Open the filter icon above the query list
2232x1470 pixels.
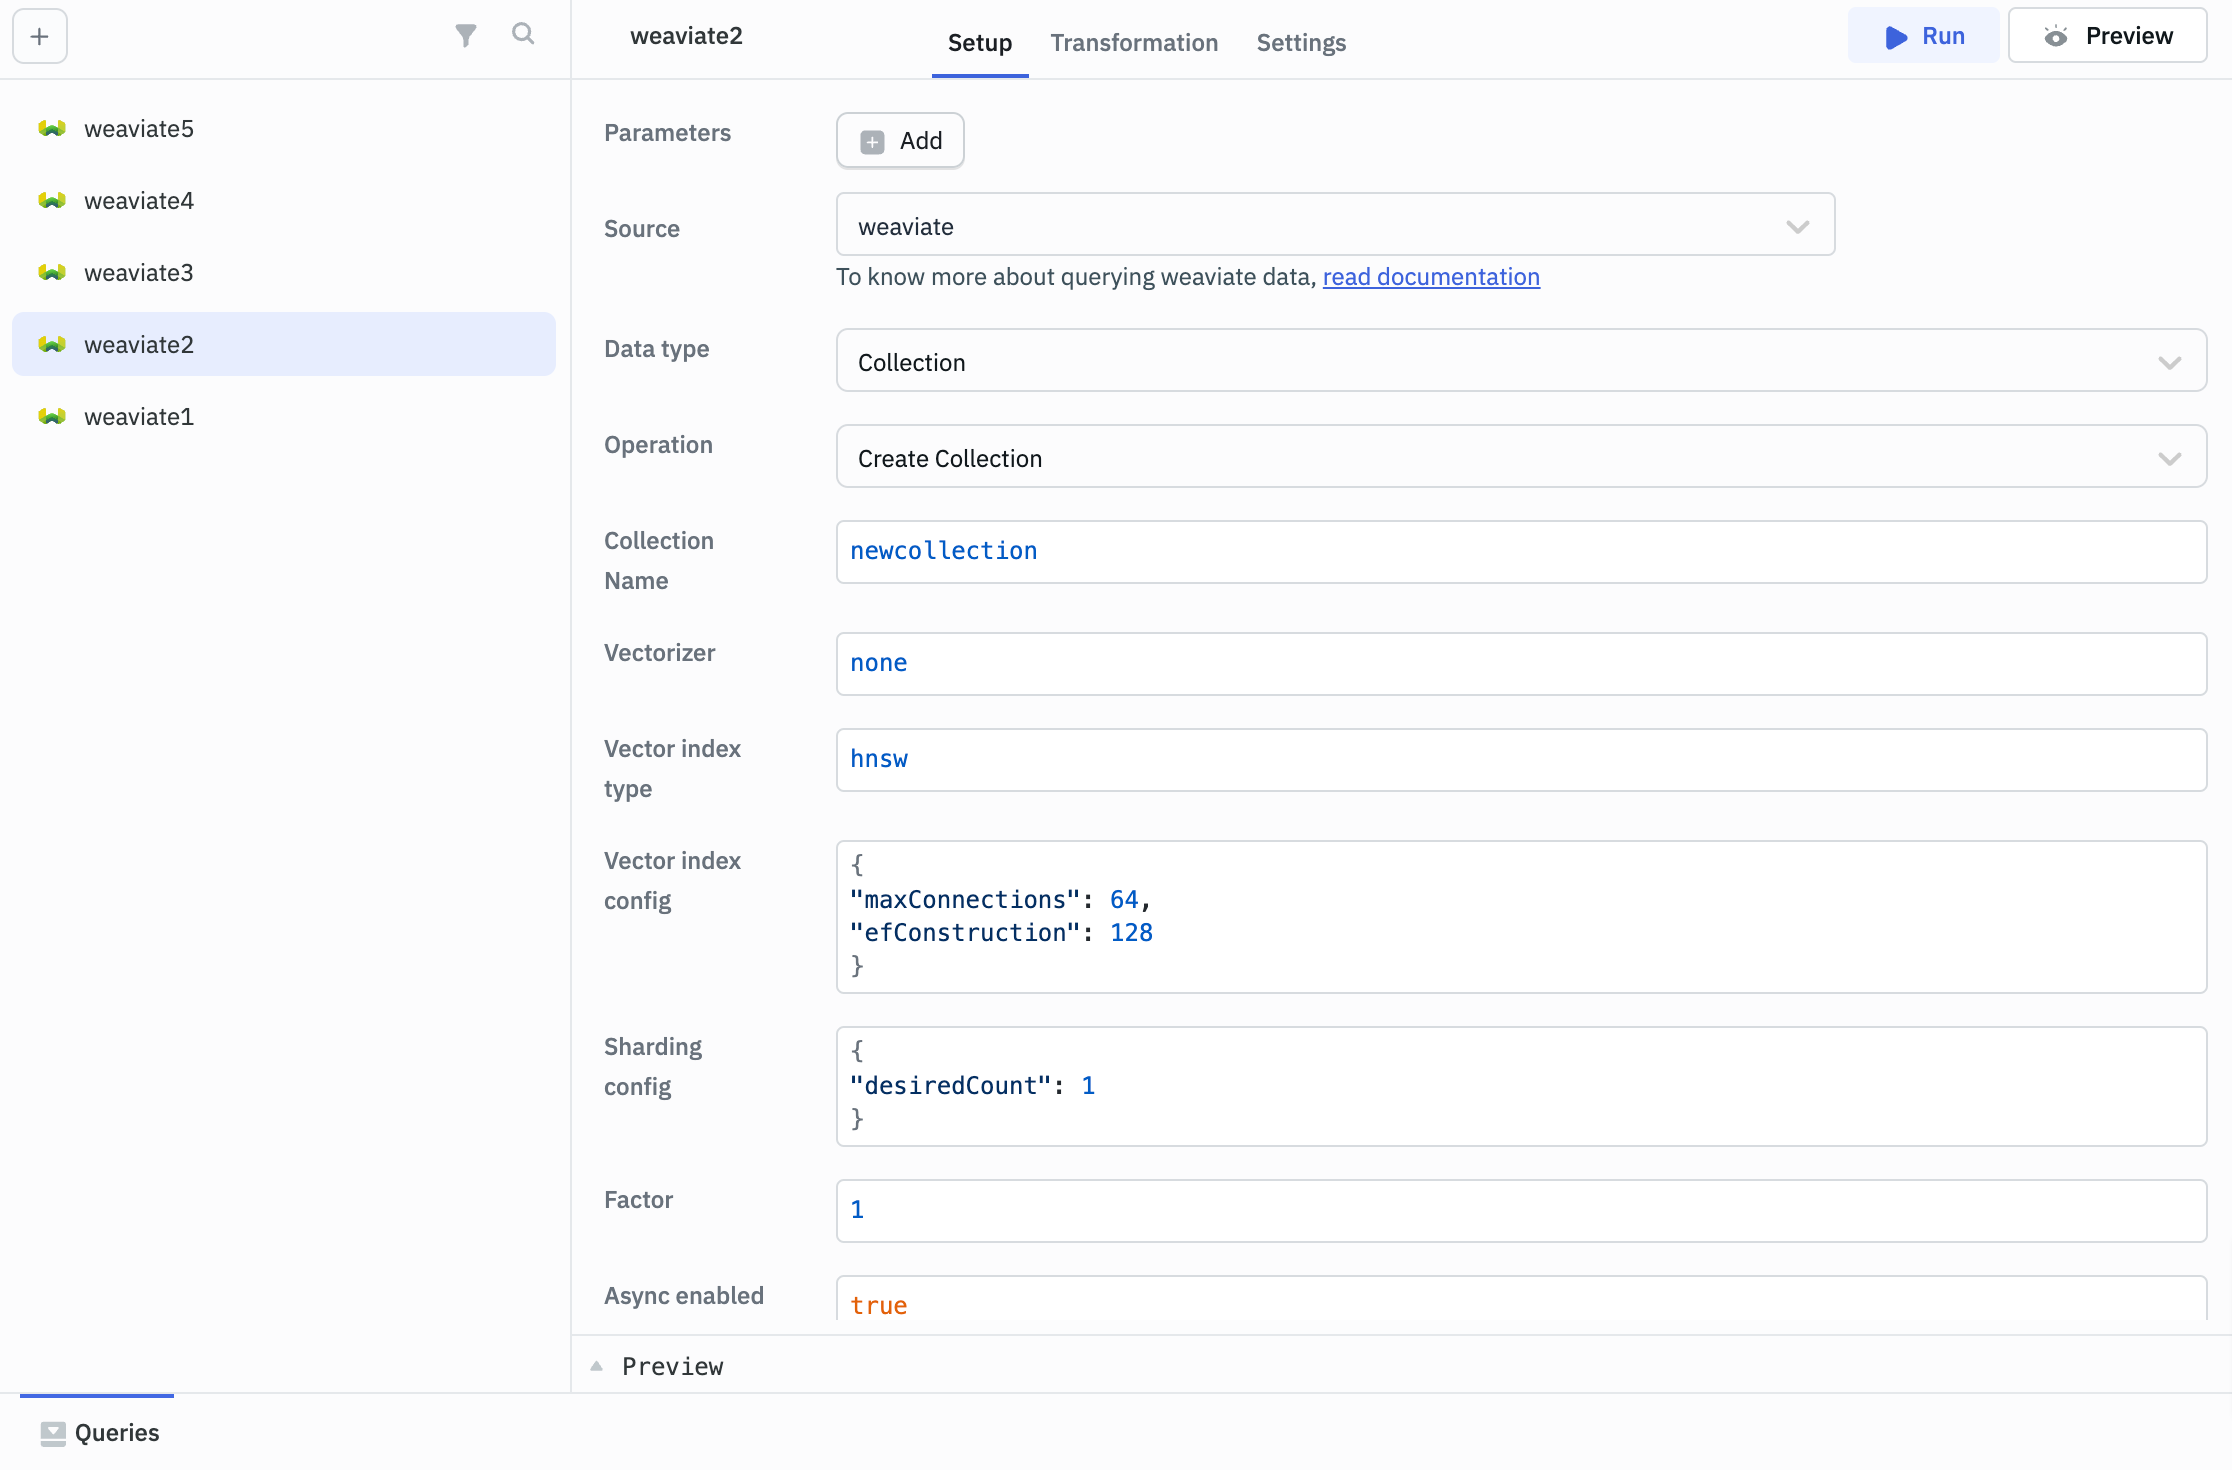pos(466,33)
